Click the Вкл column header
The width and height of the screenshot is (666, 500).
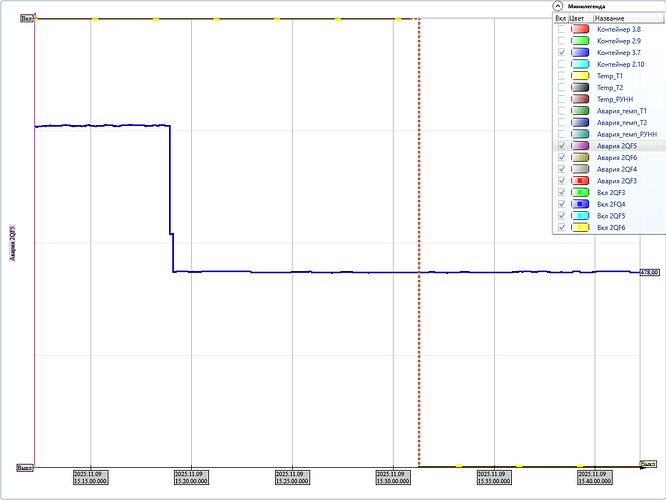pyautogui.click(x=560, y=18)
